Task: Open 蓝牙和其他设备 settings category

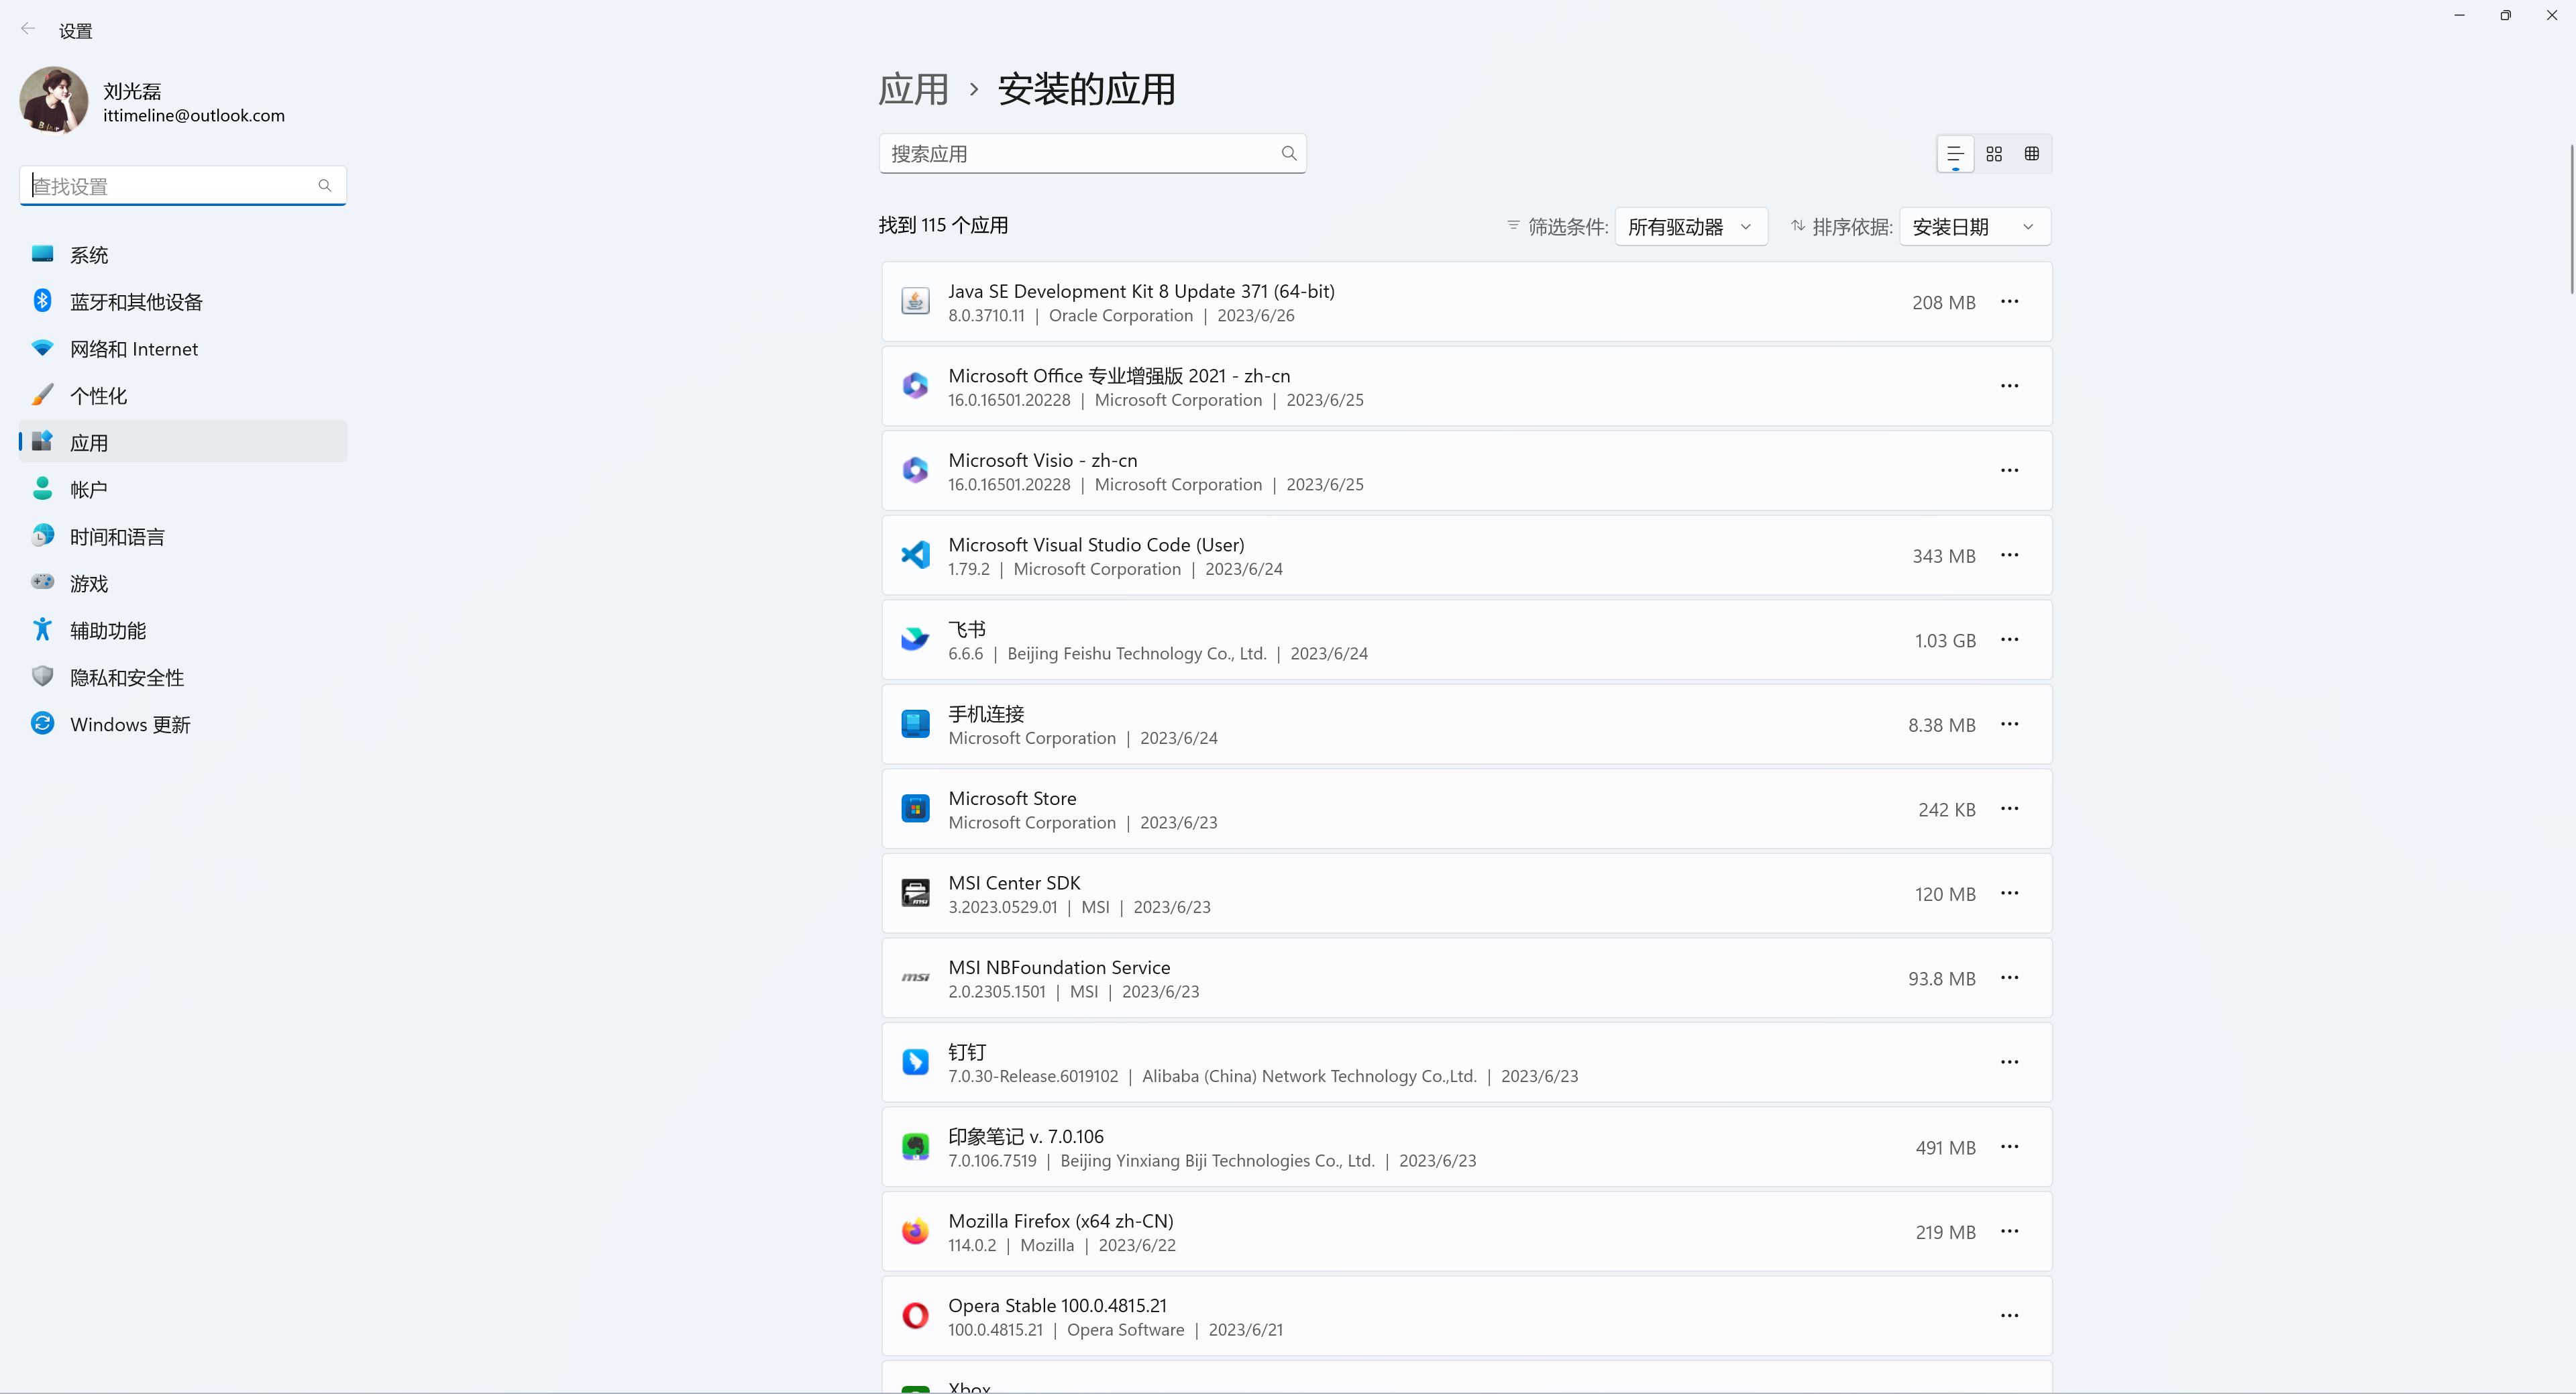Action: point(183,302)
